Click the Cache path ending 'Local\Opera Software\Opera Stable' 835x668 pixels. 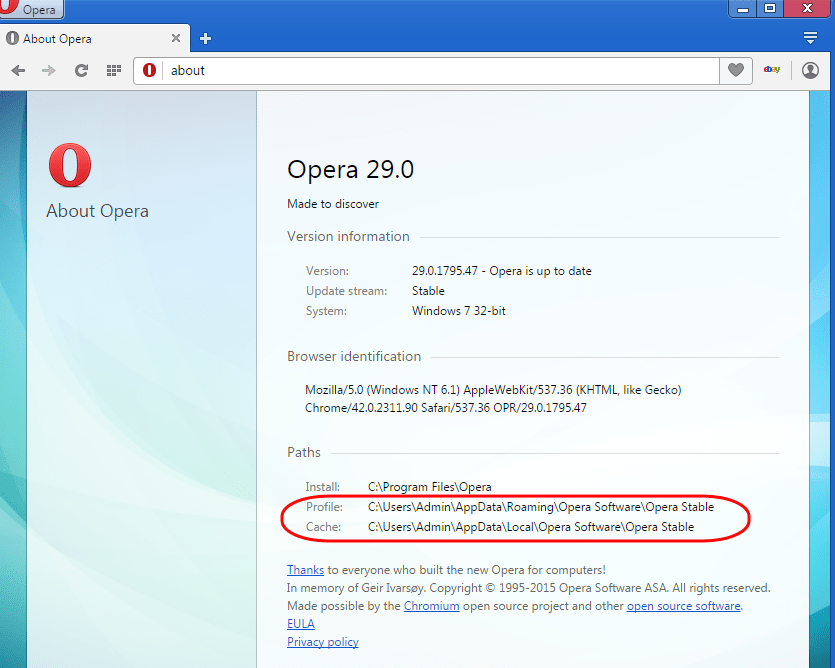(x=531, y=527)
